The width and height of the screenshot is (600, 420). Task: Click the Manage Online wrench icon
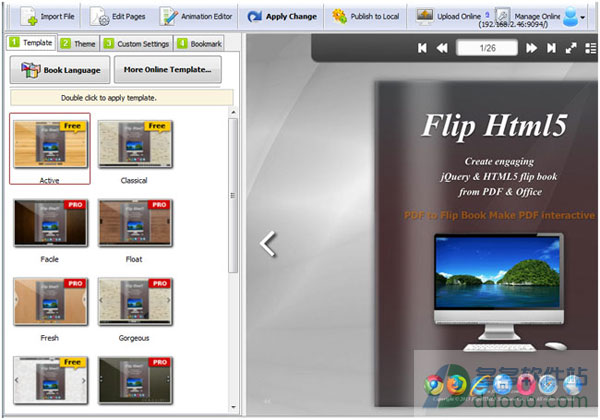coord(503,16)
